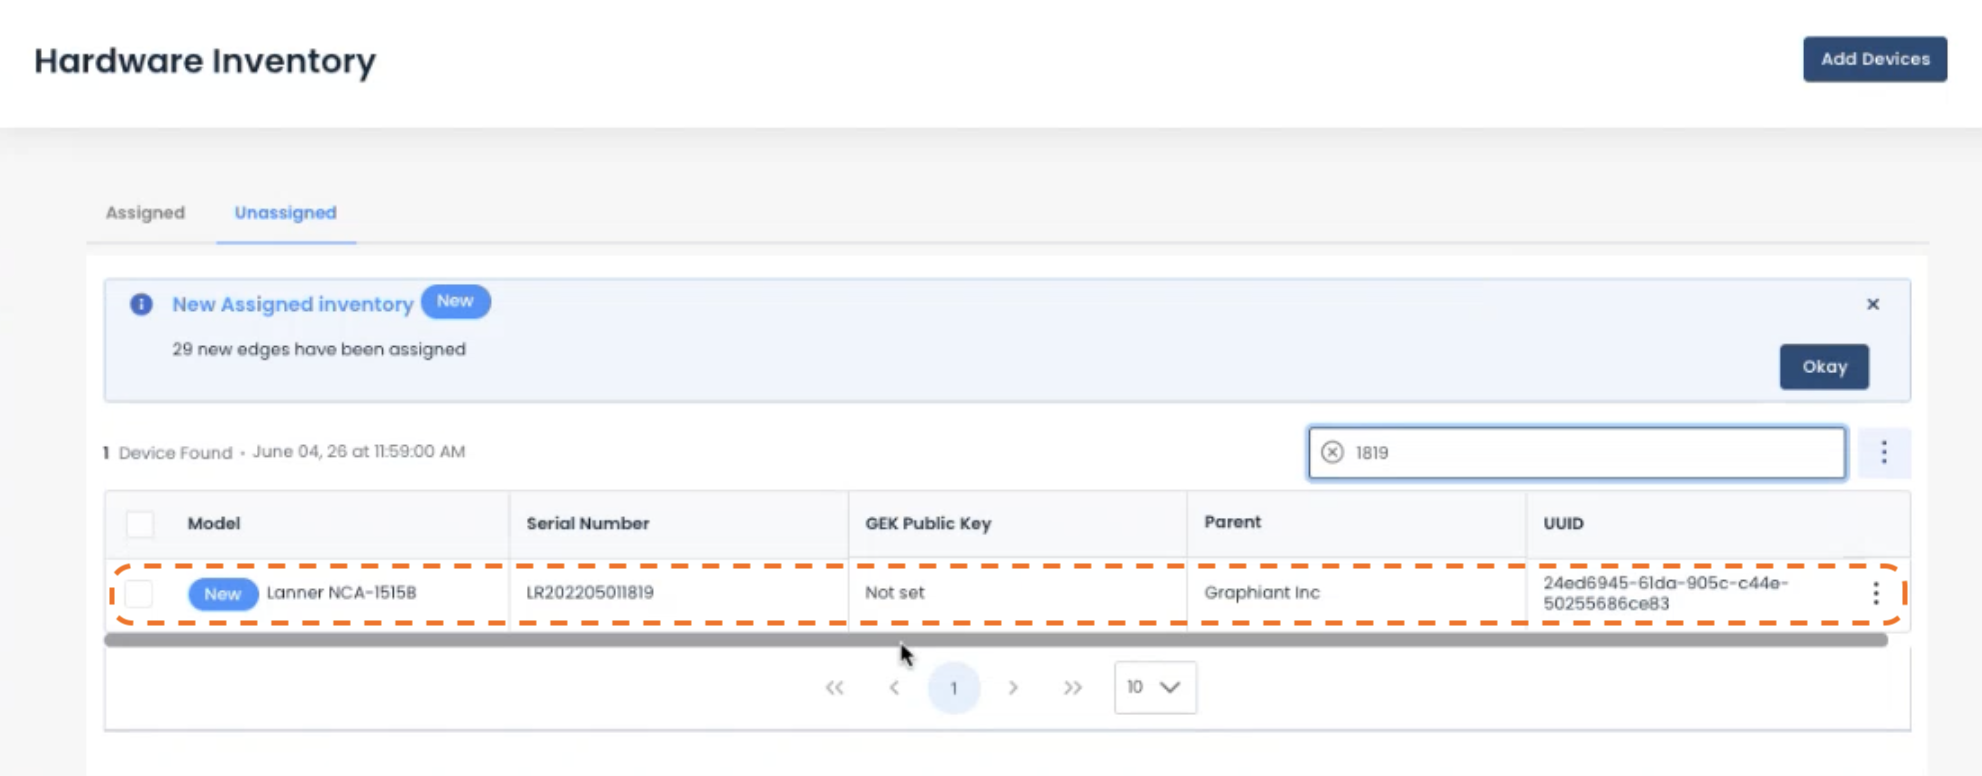Viewport: 1982px width, 776px height.
Task: Click the horizontal table scrollbar
Action: 995,640
